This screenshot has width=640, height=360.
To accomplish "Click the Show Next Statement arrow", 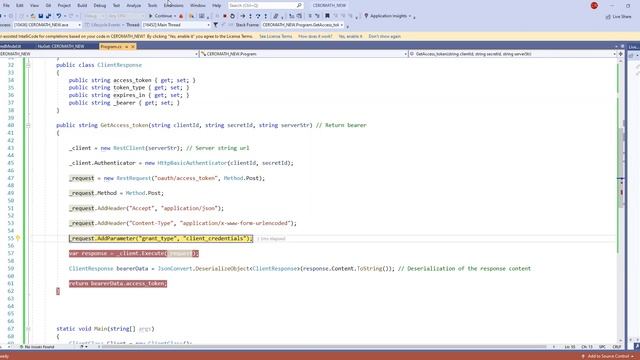I will tap(243, 16).
